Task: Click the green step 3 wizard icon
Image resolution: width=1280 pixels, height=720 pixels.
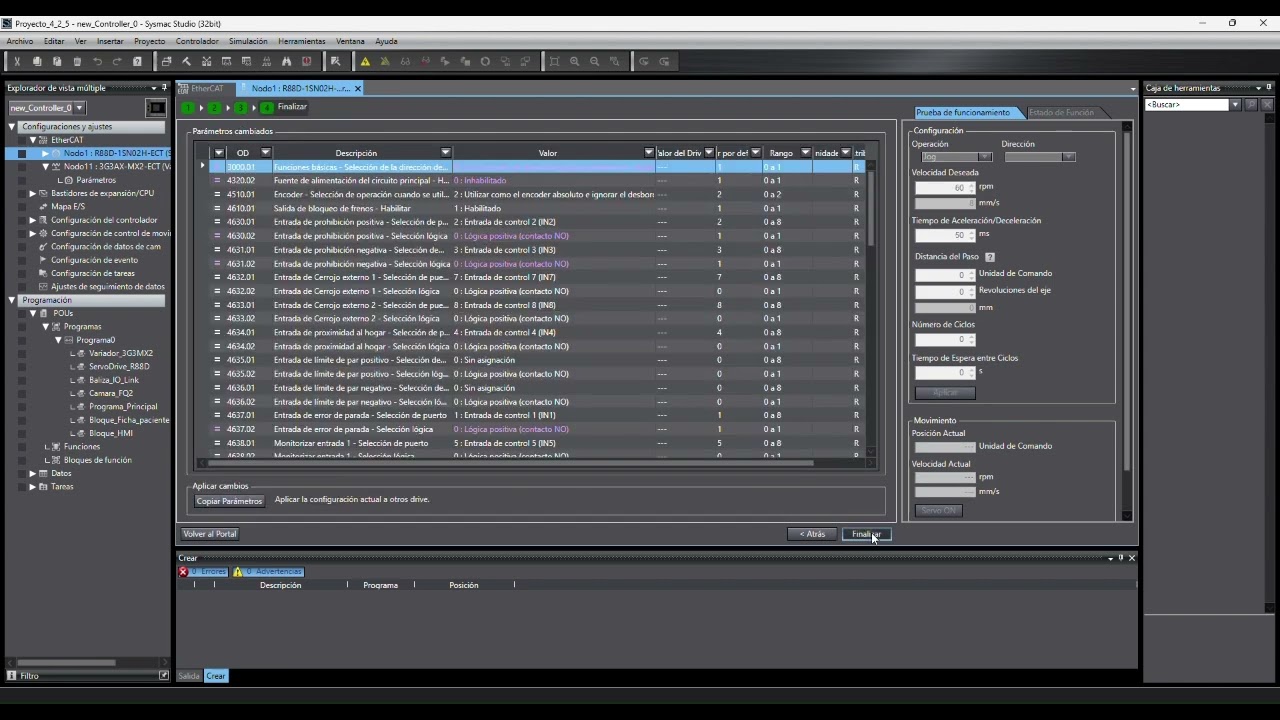Action: click(x=241, y=107)
